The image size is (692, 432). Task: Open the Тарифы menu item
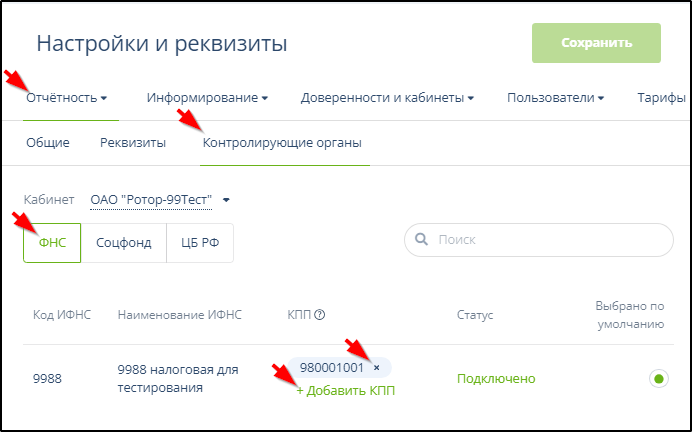click(660, 98)
